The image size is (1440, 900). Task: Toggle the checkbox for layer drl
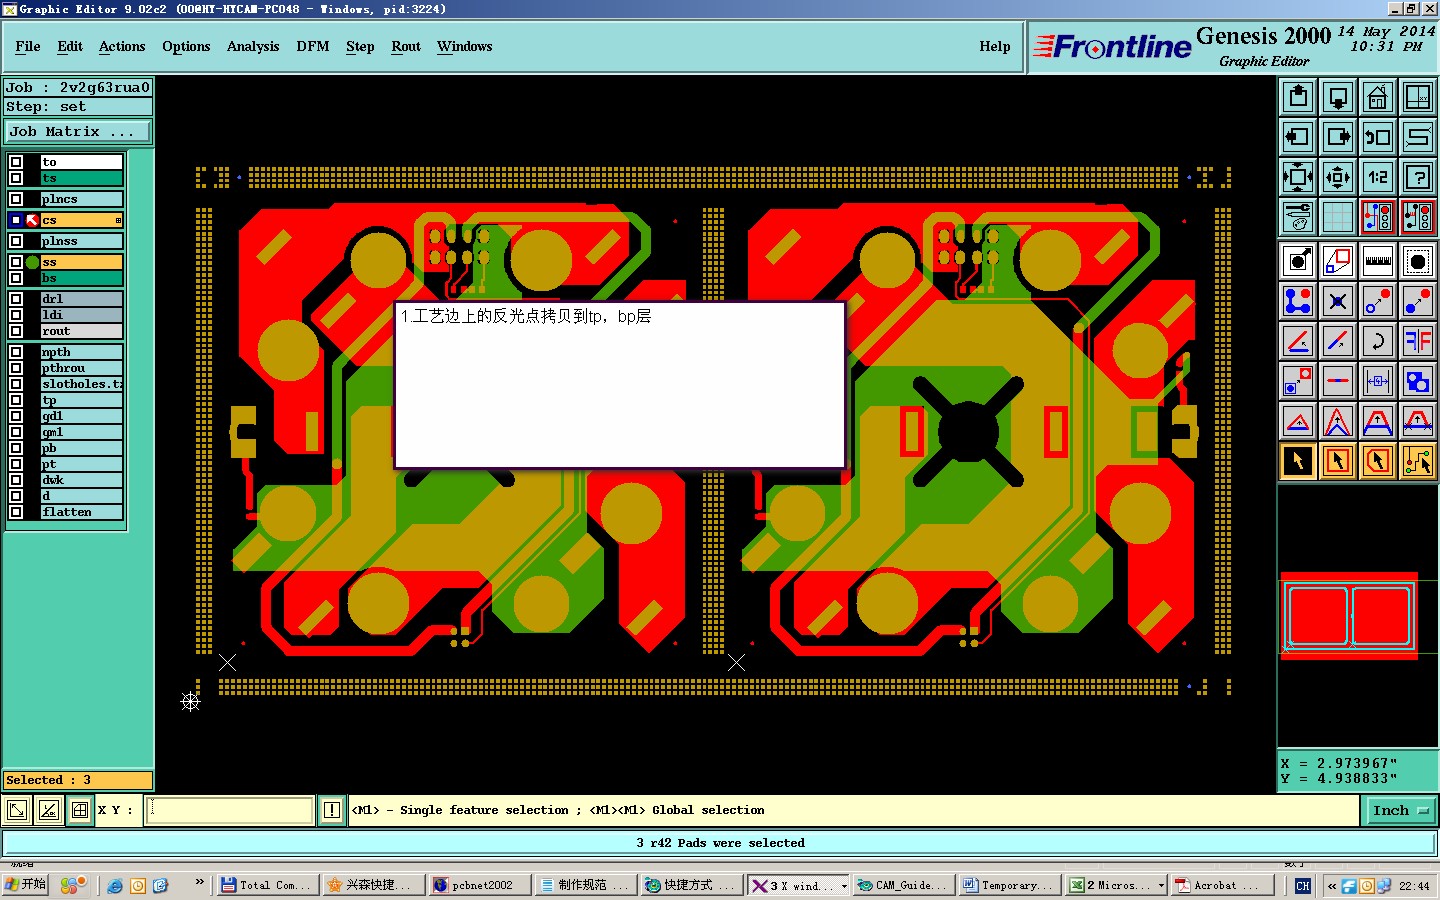click(16, 299)
